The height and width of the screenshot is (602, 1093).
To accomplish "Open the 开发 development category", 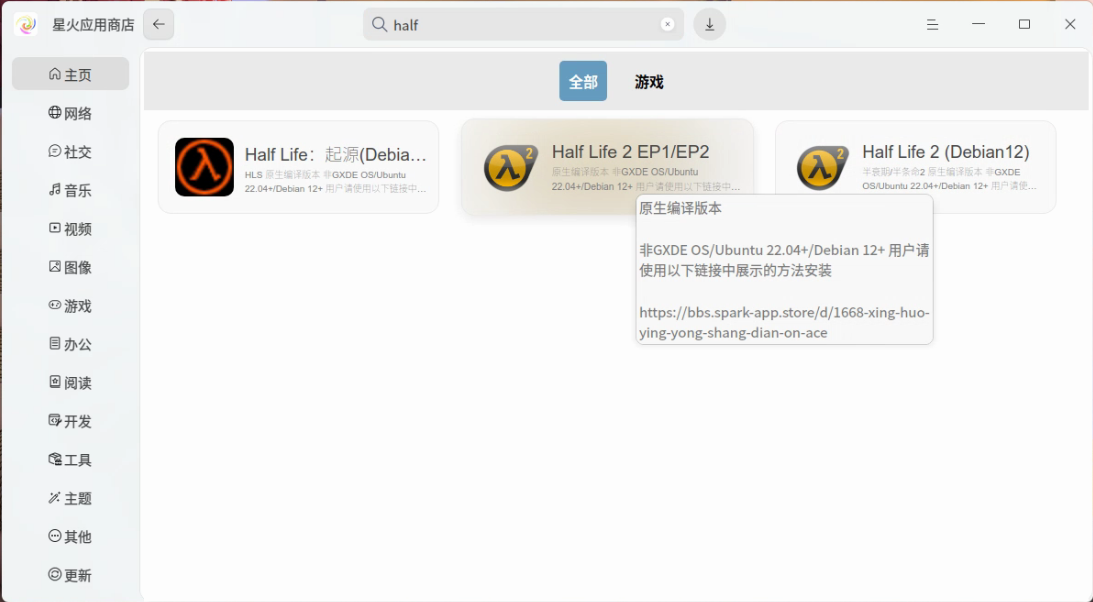I will tap(70, 421).
